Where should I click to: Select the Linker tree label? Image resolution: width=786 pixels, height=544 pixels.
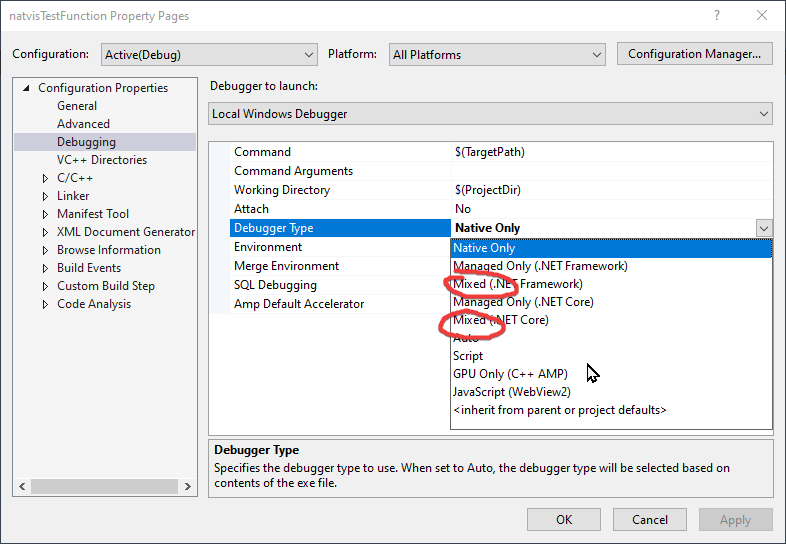coord(73,196)
